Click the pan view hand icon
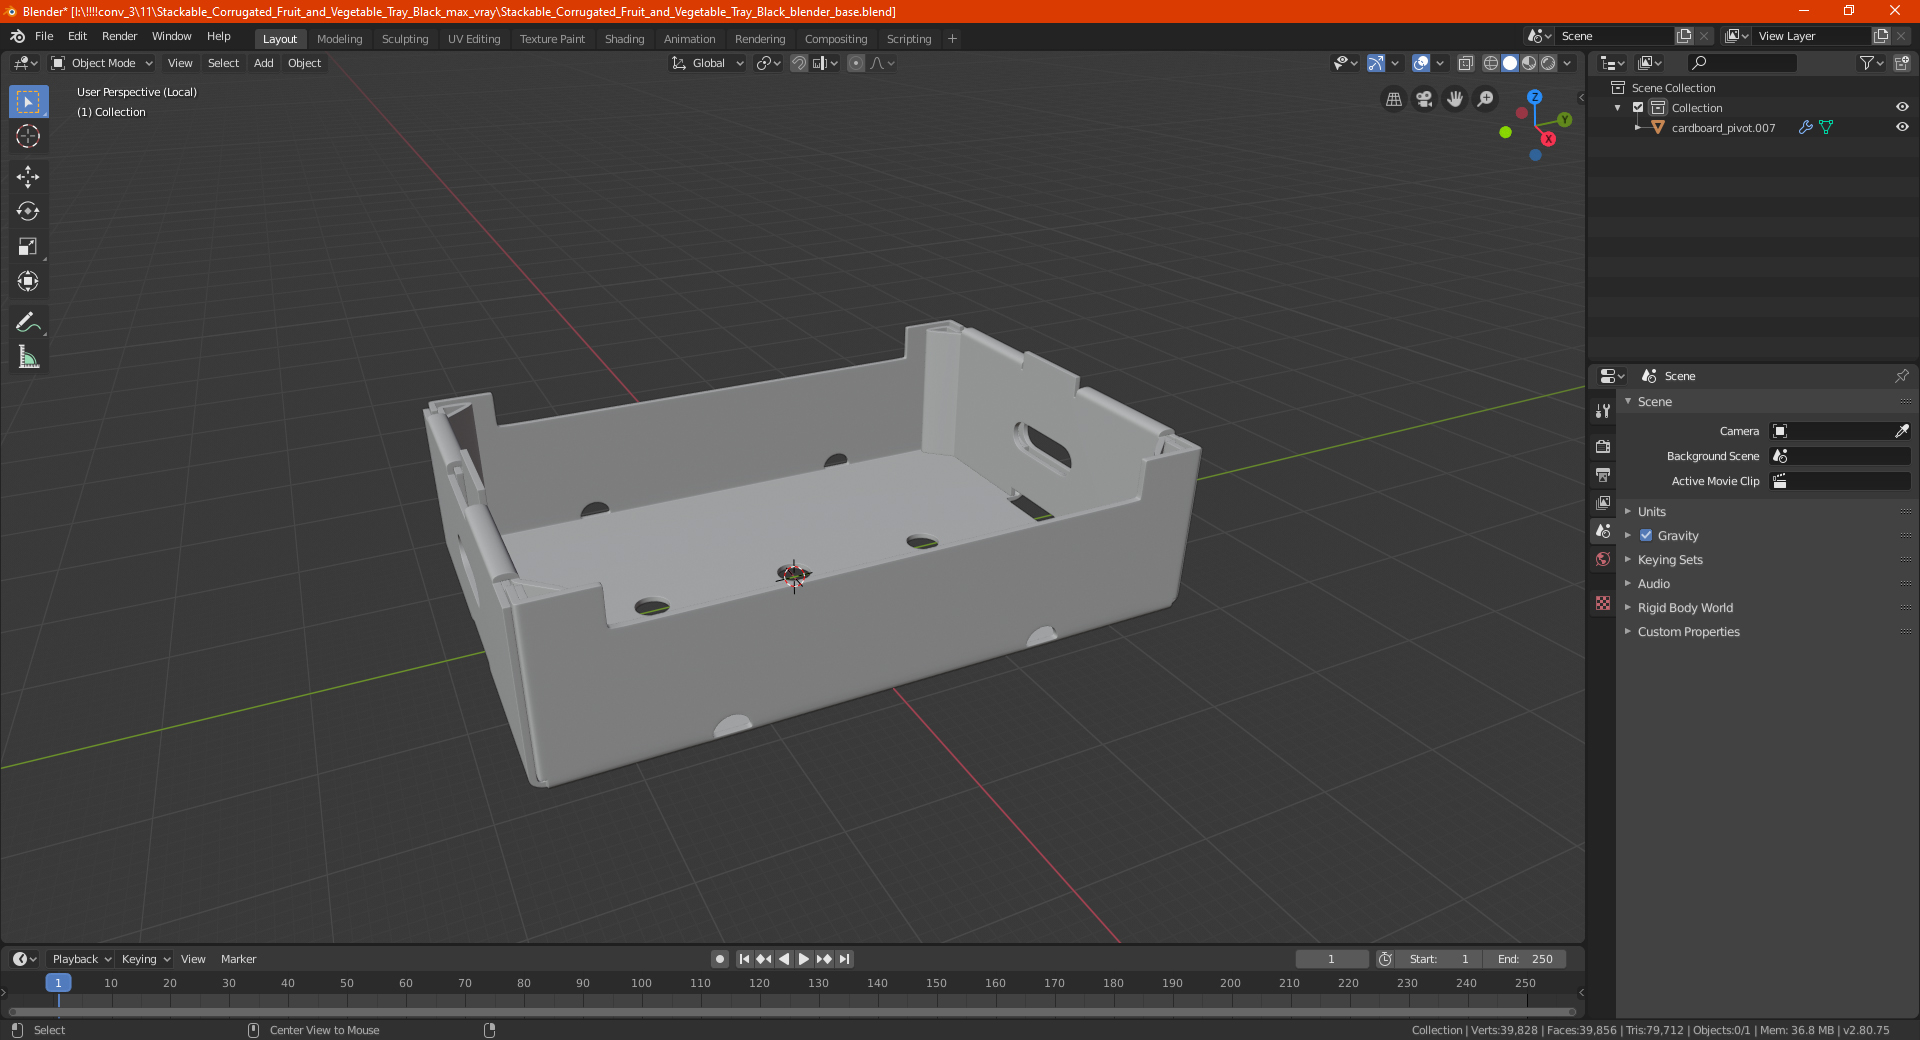 pos(1455,99)
